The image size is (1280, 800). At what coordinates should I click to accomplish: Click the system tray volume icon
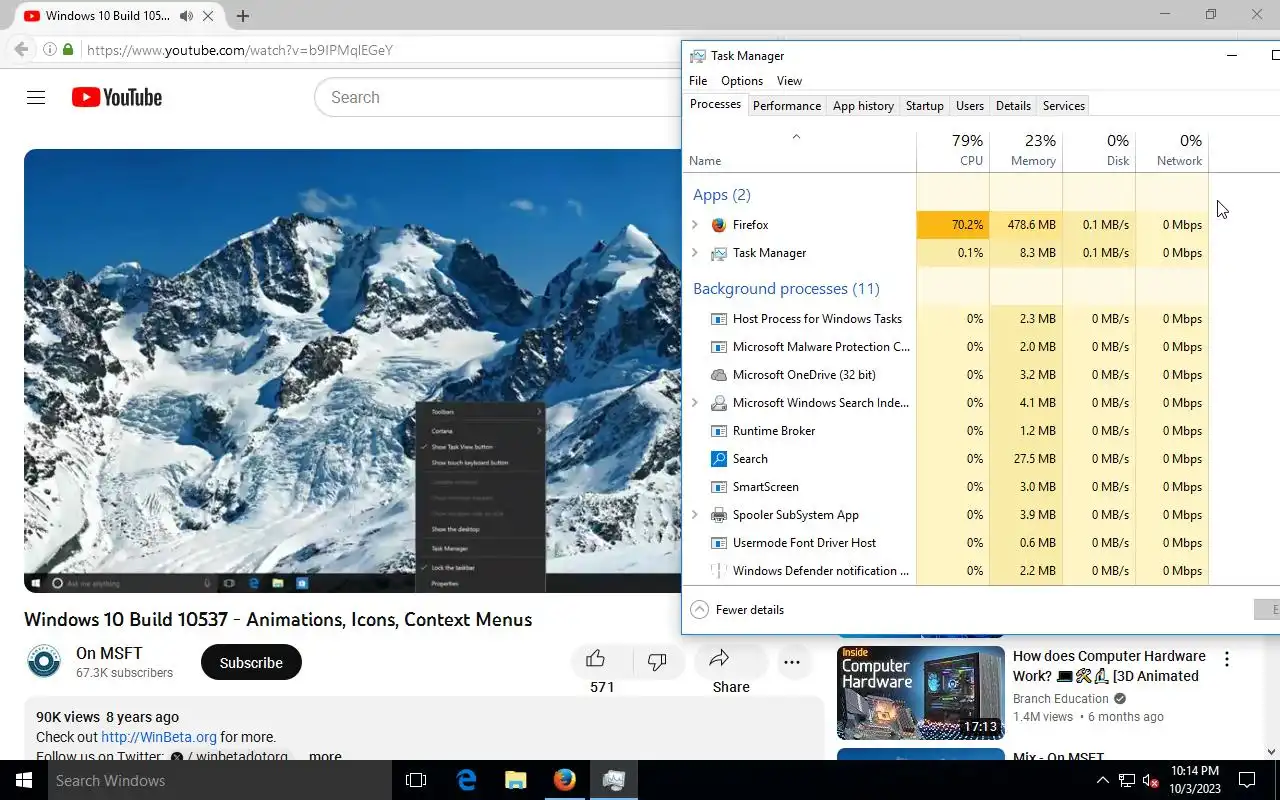pyautogui.click(x=1150, y=781)
